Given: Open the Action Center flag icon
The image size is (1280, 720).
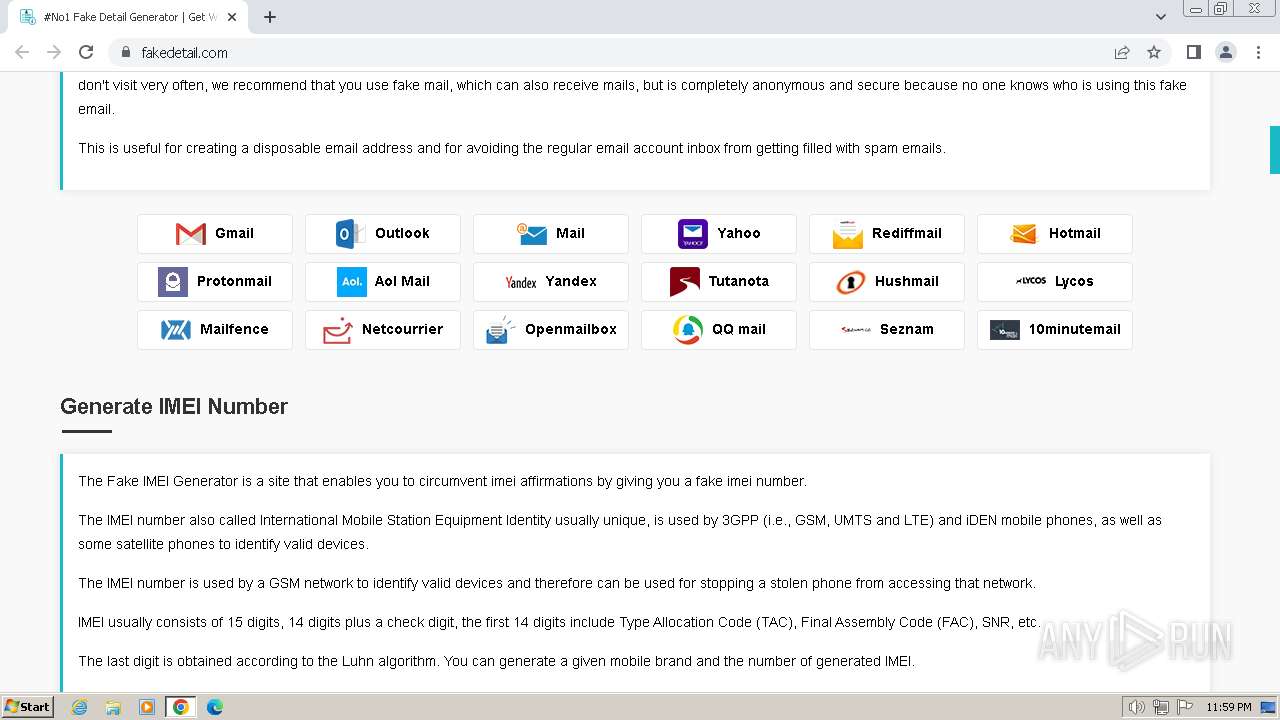Looking at the screenshot, I should point(1185,707).
